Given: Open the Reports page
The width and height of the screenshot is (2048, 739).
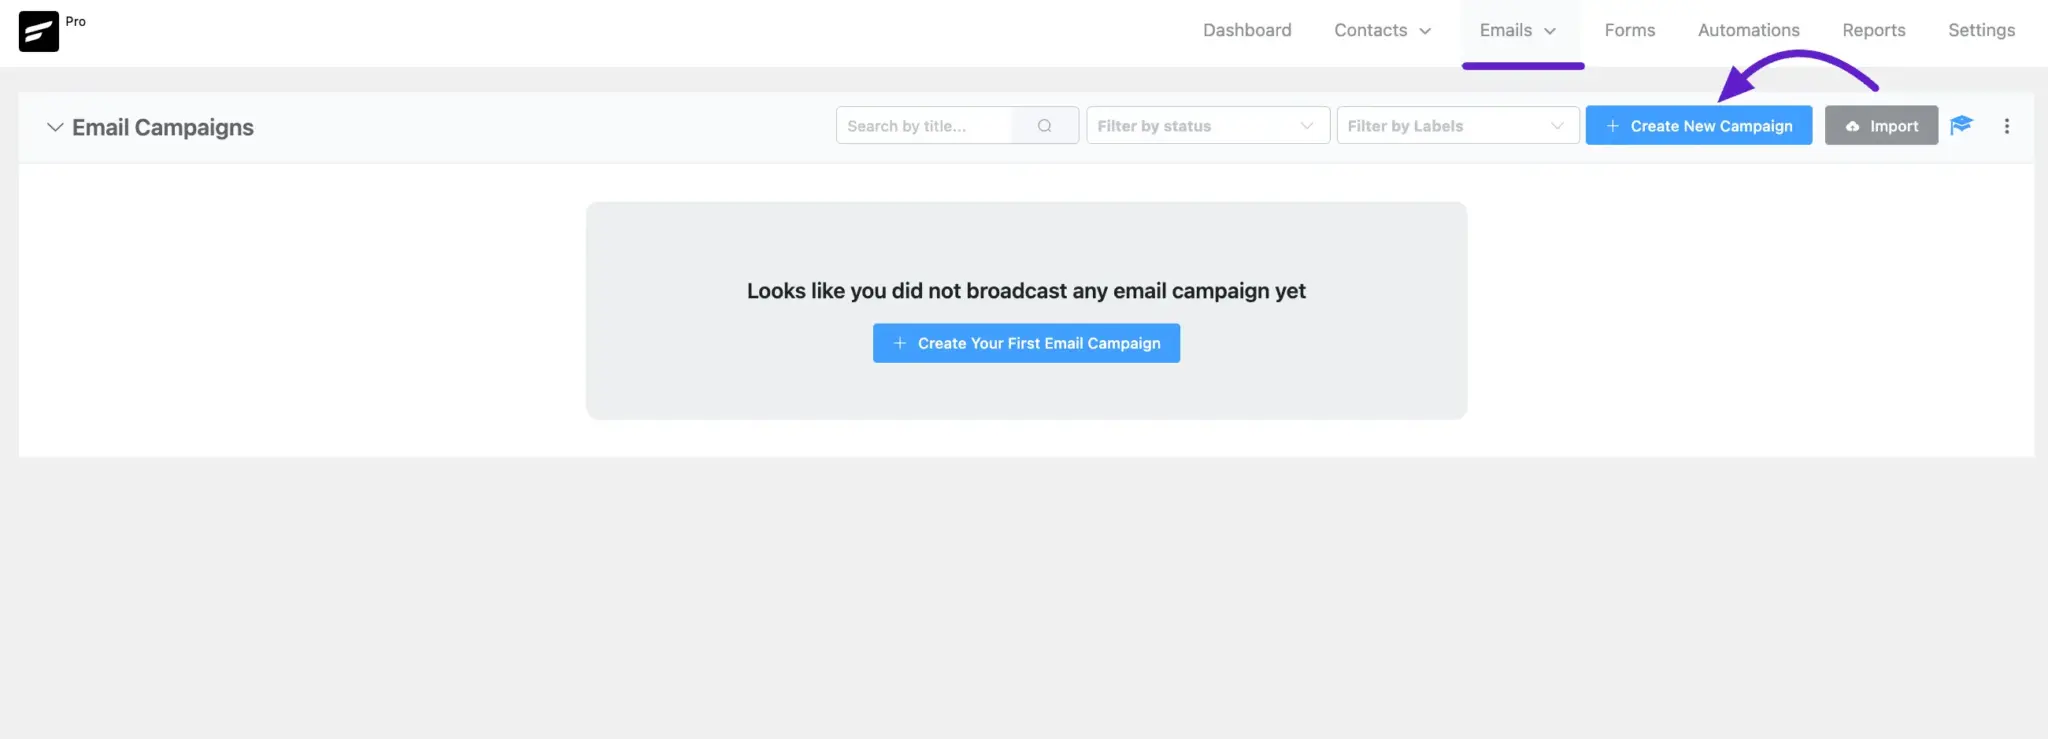Looking at the screenshot, I should tap(1873, 30).
